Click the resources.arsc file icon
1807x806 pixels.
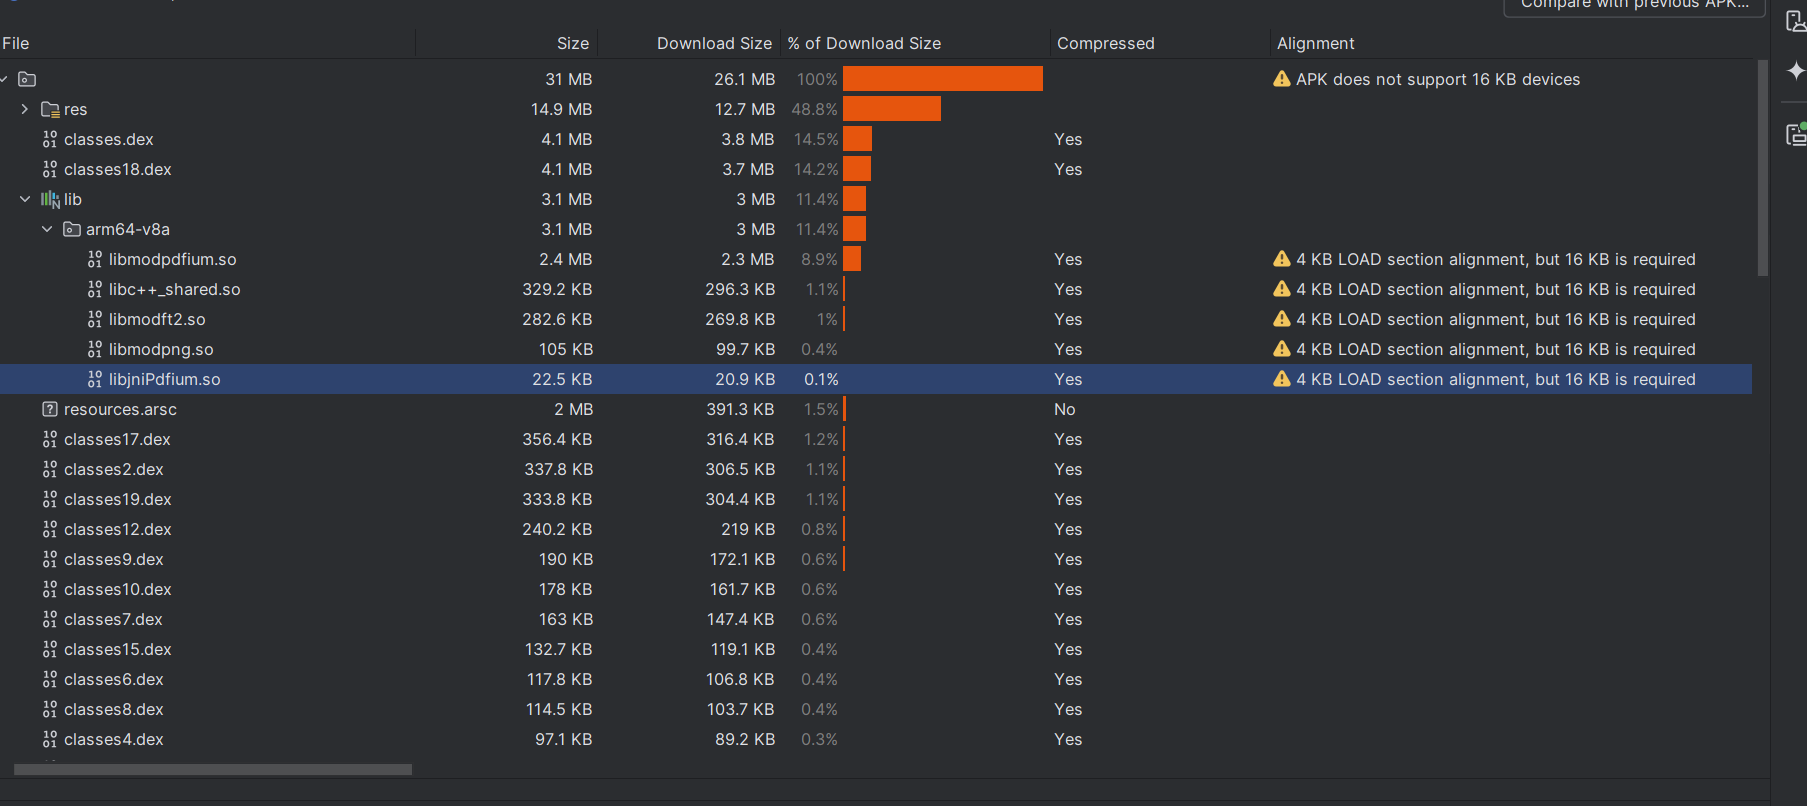pos(50,409)
